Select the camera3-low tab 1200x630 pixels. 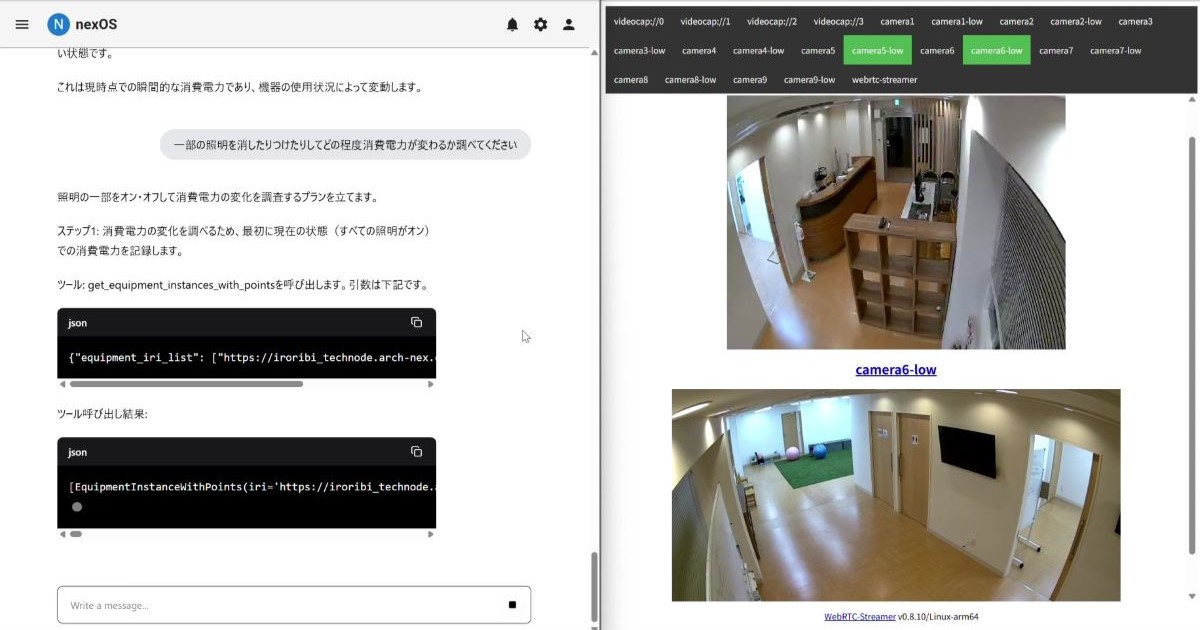[x=640, y=50]
